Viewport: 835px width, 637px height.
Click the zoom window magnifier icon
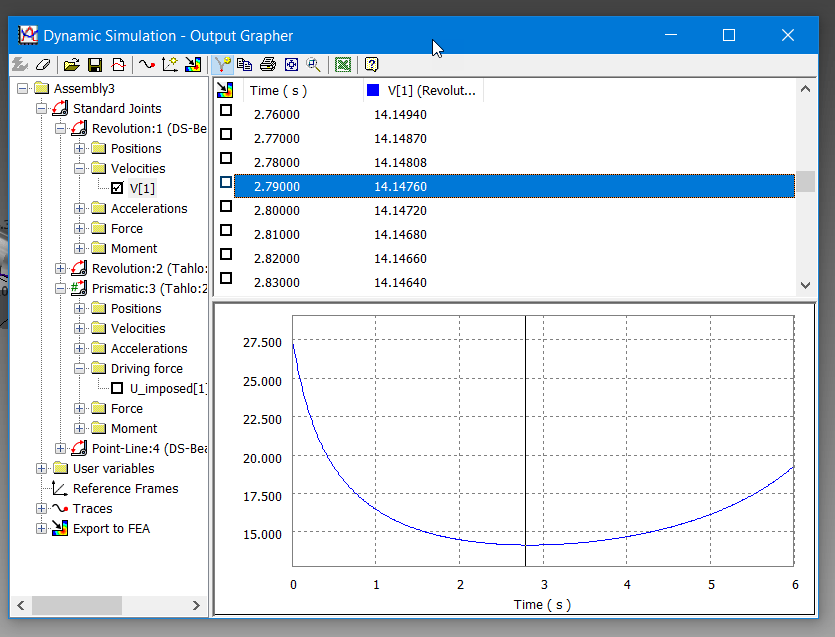click(314, 64)
